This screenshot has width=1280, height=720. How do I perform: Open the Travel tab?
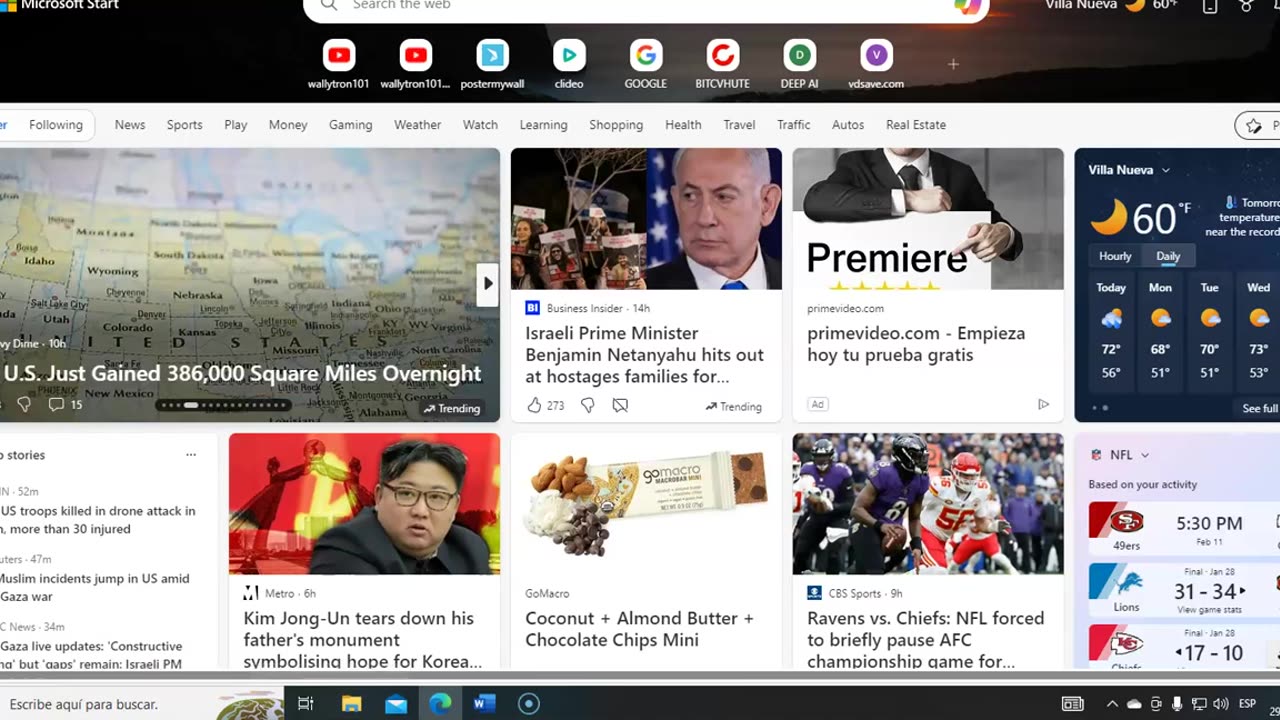click(x=739, y=125)
